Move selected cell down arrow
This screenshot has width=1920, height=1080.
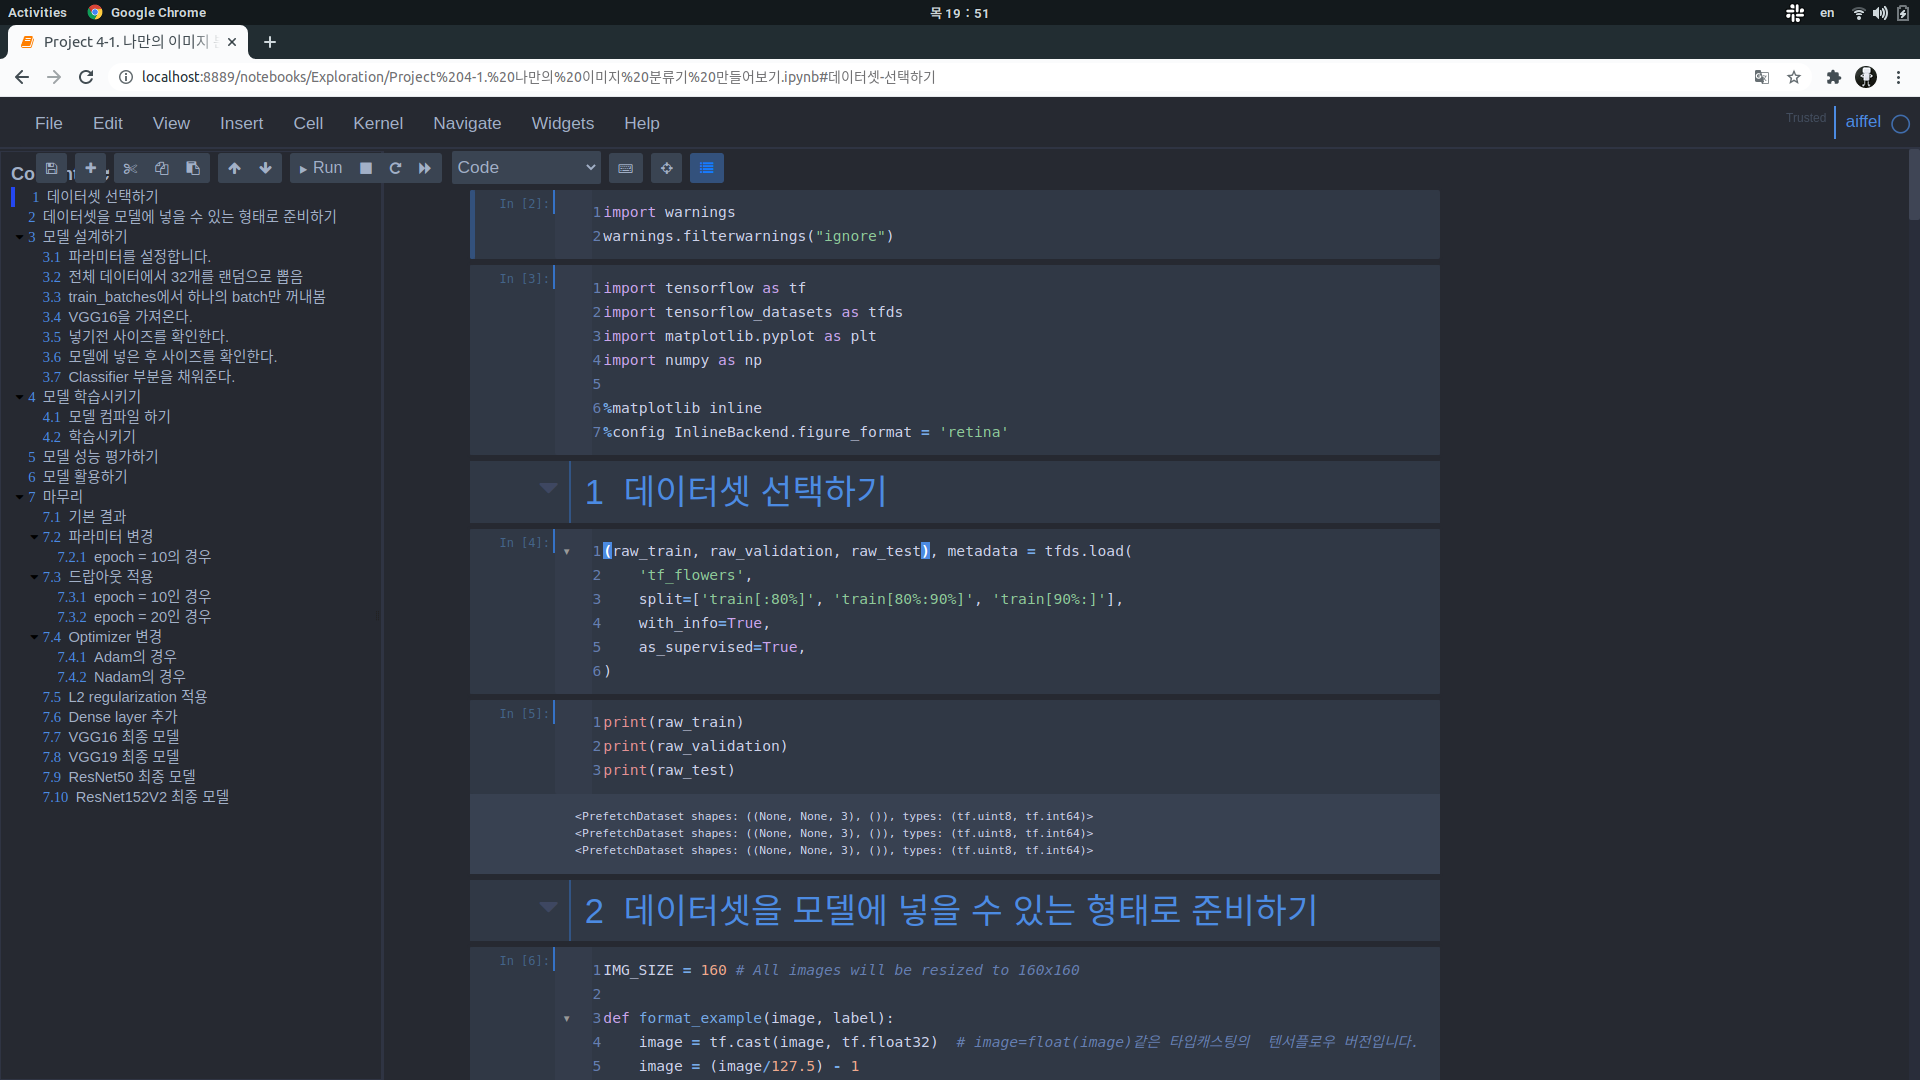click(x=265, y=168)
